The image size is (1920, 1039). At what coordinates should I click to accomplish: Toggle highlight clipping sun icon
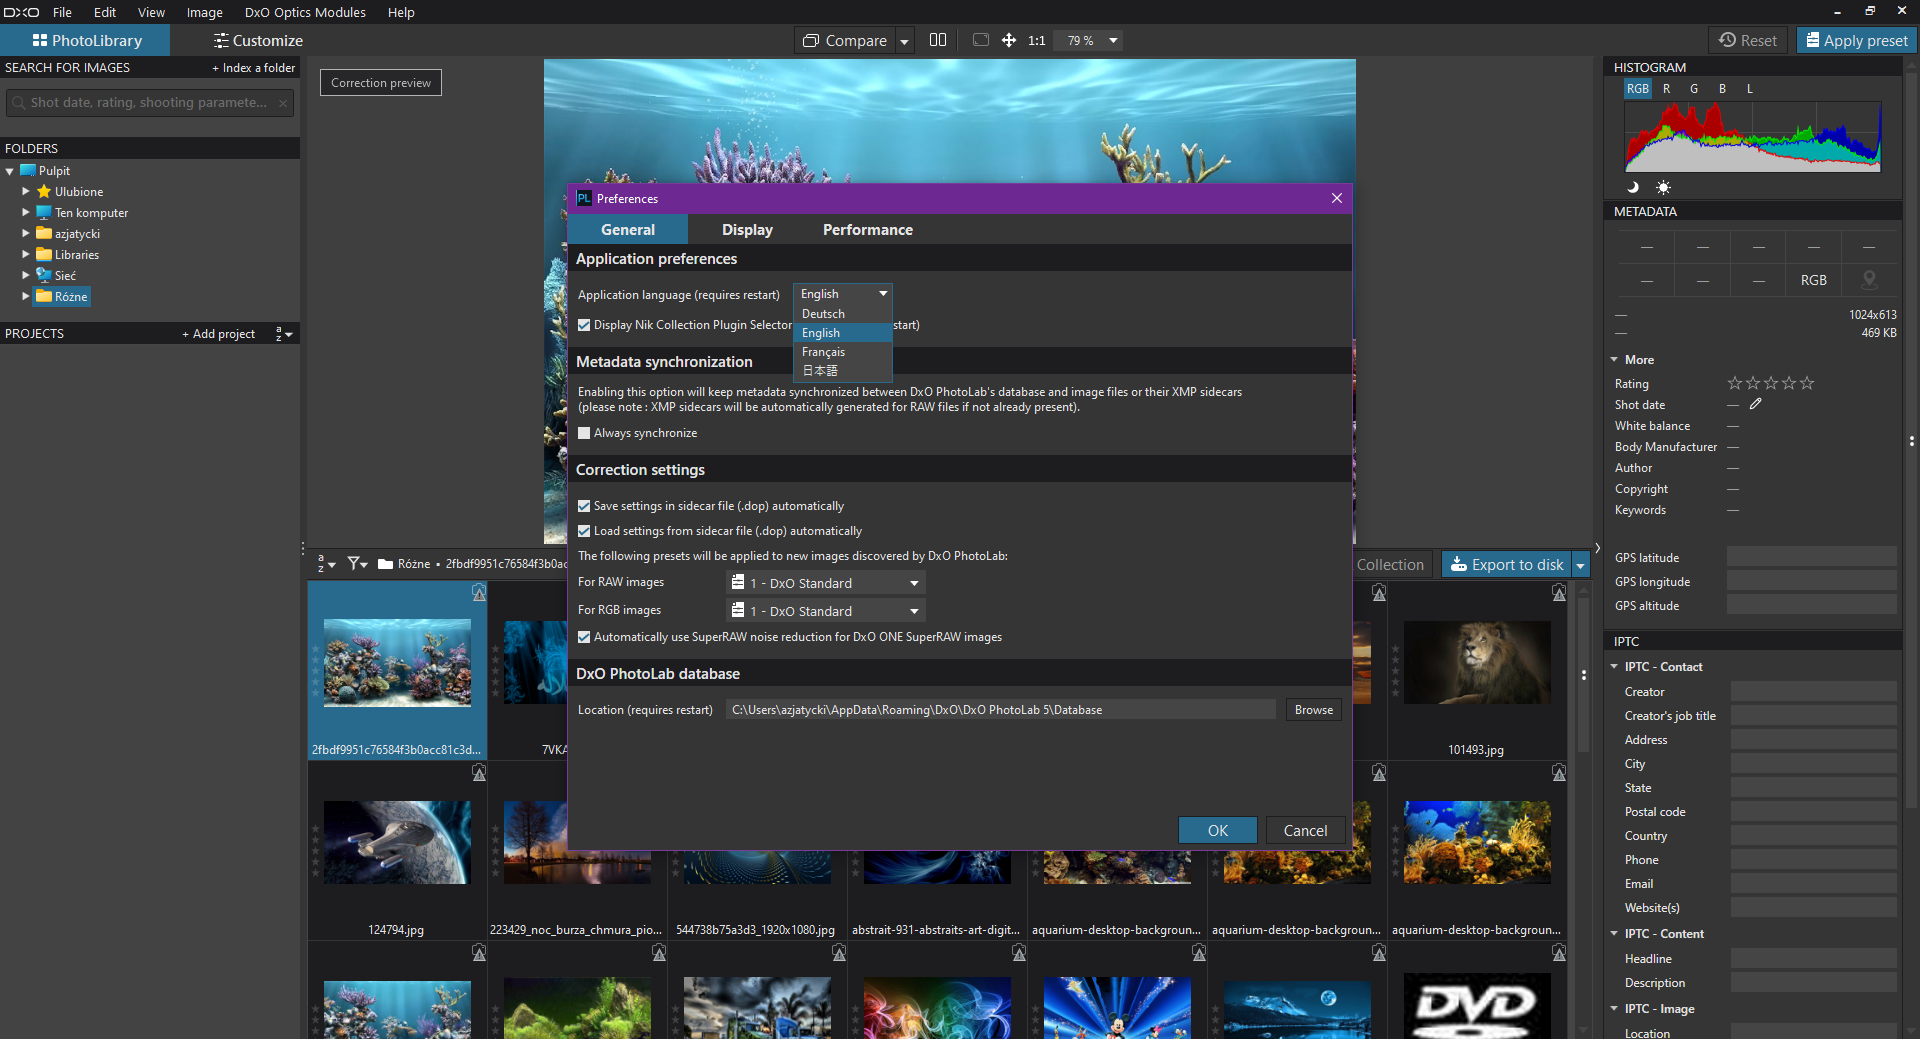point(1663,187)
